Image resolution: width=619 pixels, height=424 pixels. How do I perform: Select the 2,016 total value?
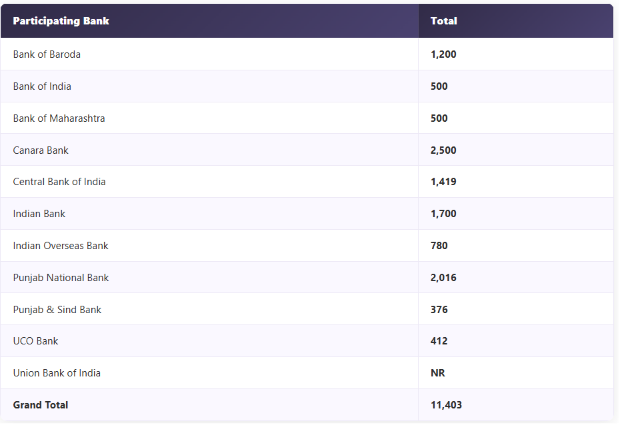click(443, 278)
